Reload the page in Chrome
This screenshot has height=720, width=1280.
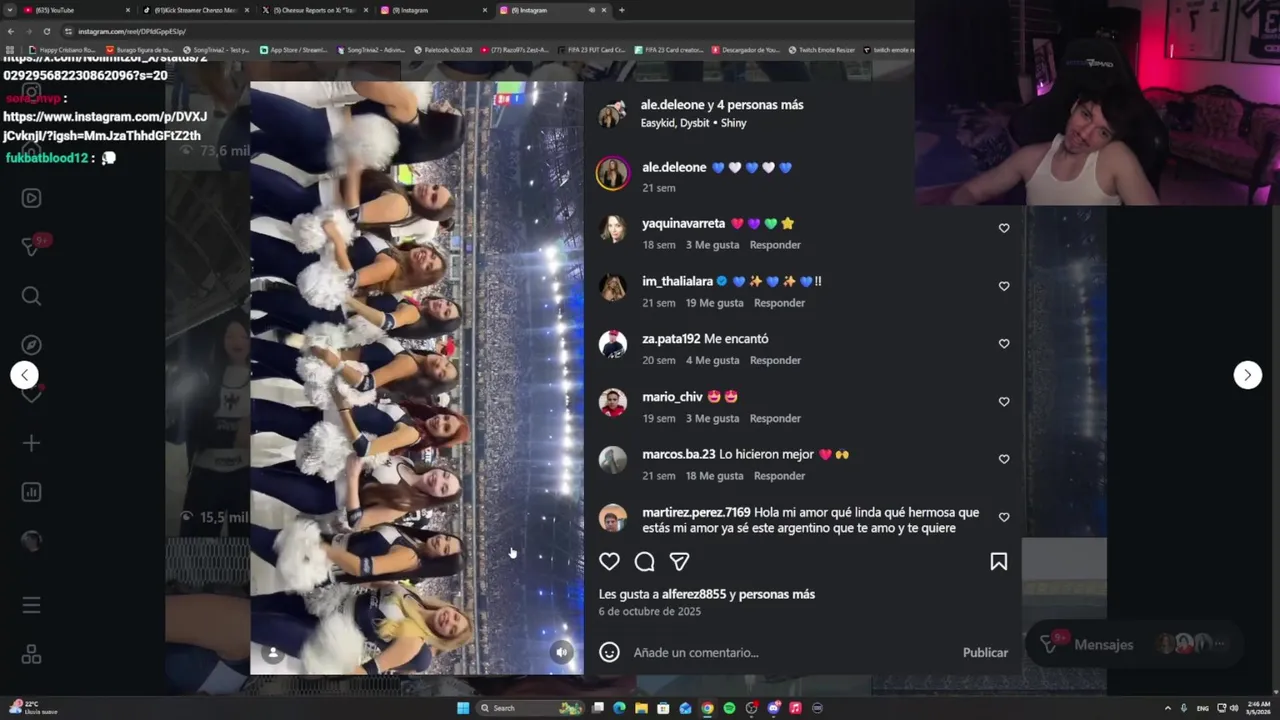[x=46, y=31]
